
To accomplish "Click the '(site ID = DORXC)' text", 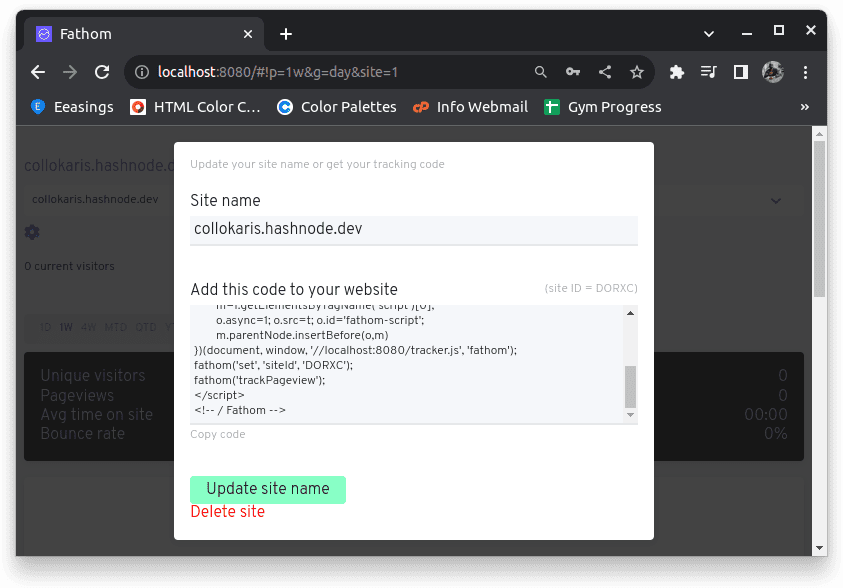I will click(591, 288).
